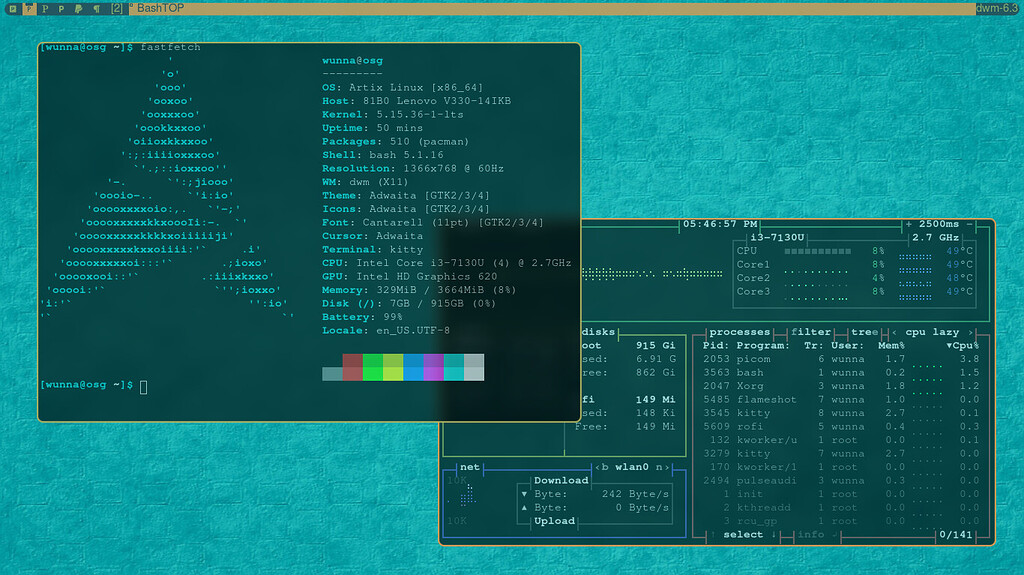Click the down arrow next to select
The image size is (1024, 575).
point(774,535)
